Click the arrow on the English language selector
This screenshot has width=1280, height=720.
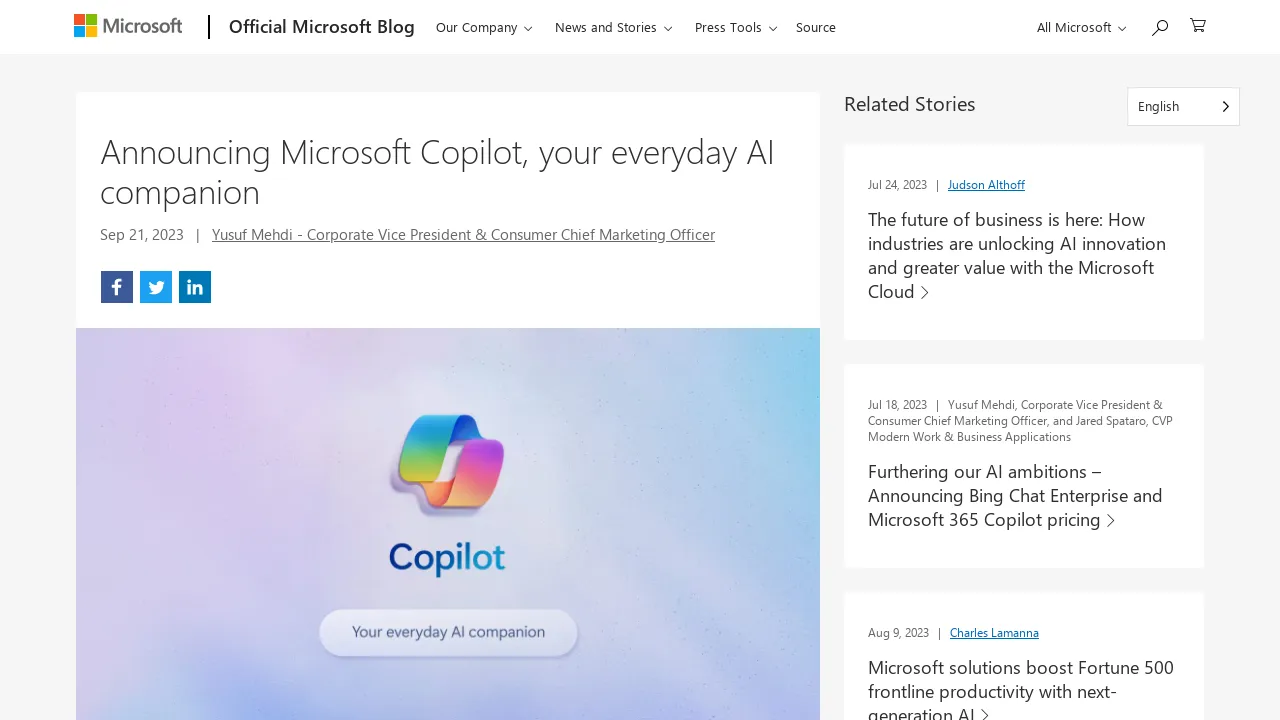pos(1224,104)
